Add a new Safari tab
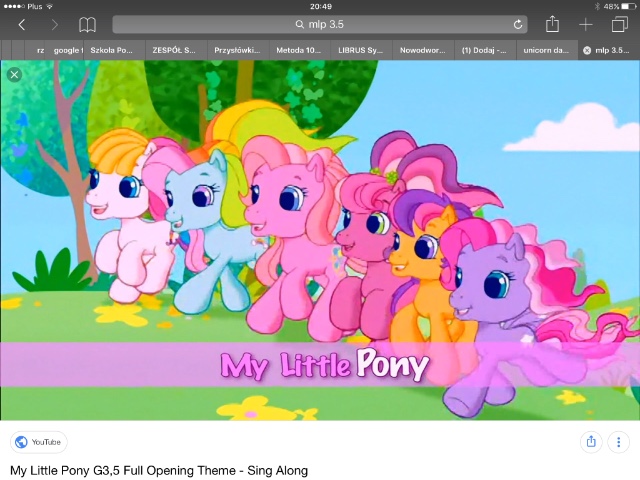The image size is (640, 480). (586, 25)
